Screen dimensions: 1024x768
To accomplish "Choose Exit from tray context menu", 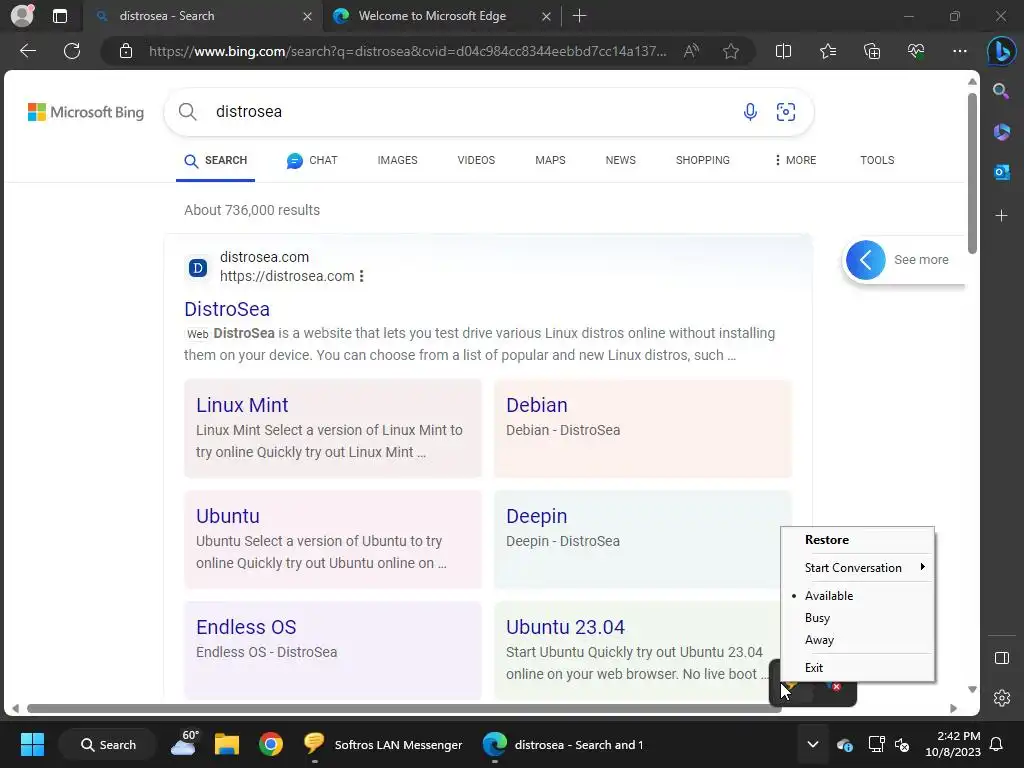I will pyautogui.click(x=858, y=667).
